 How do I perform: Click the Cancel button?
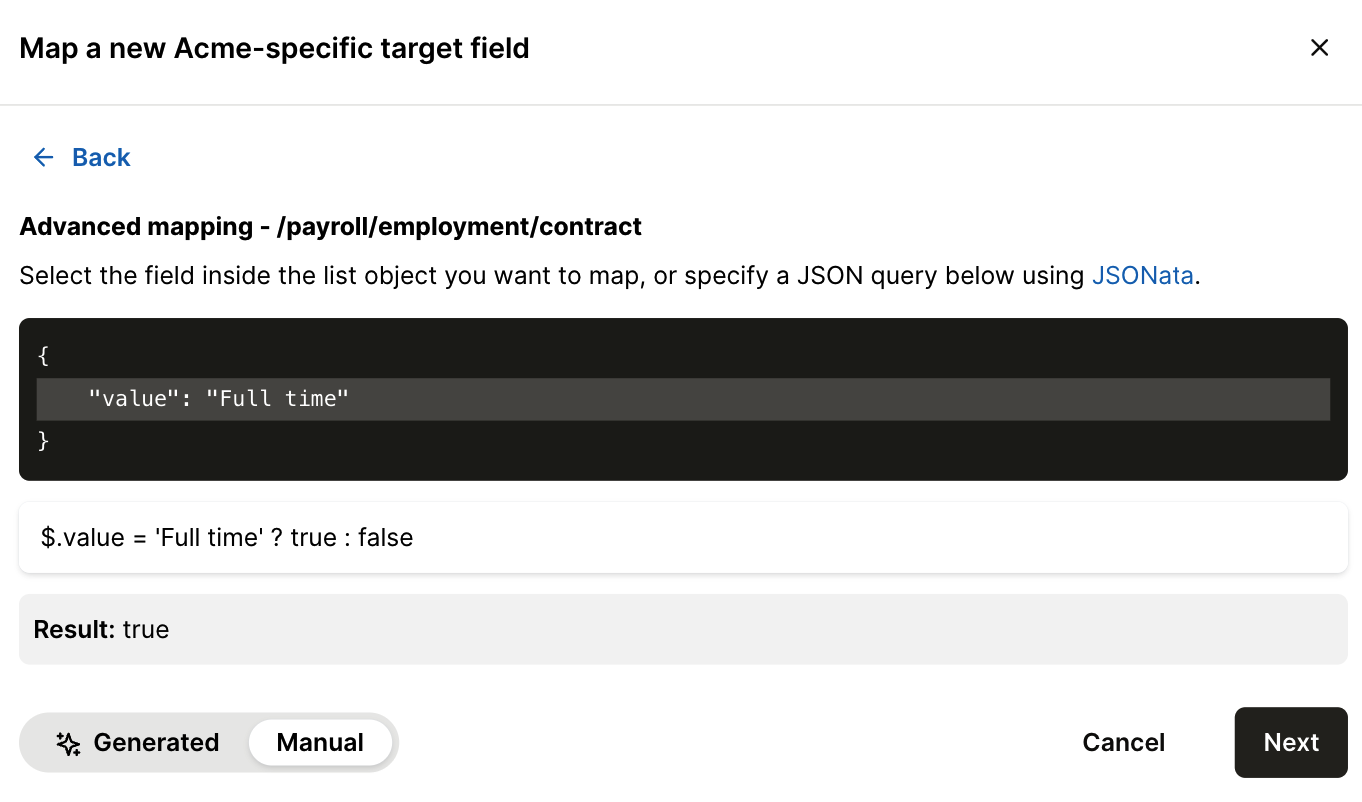tap(1123, 743)
